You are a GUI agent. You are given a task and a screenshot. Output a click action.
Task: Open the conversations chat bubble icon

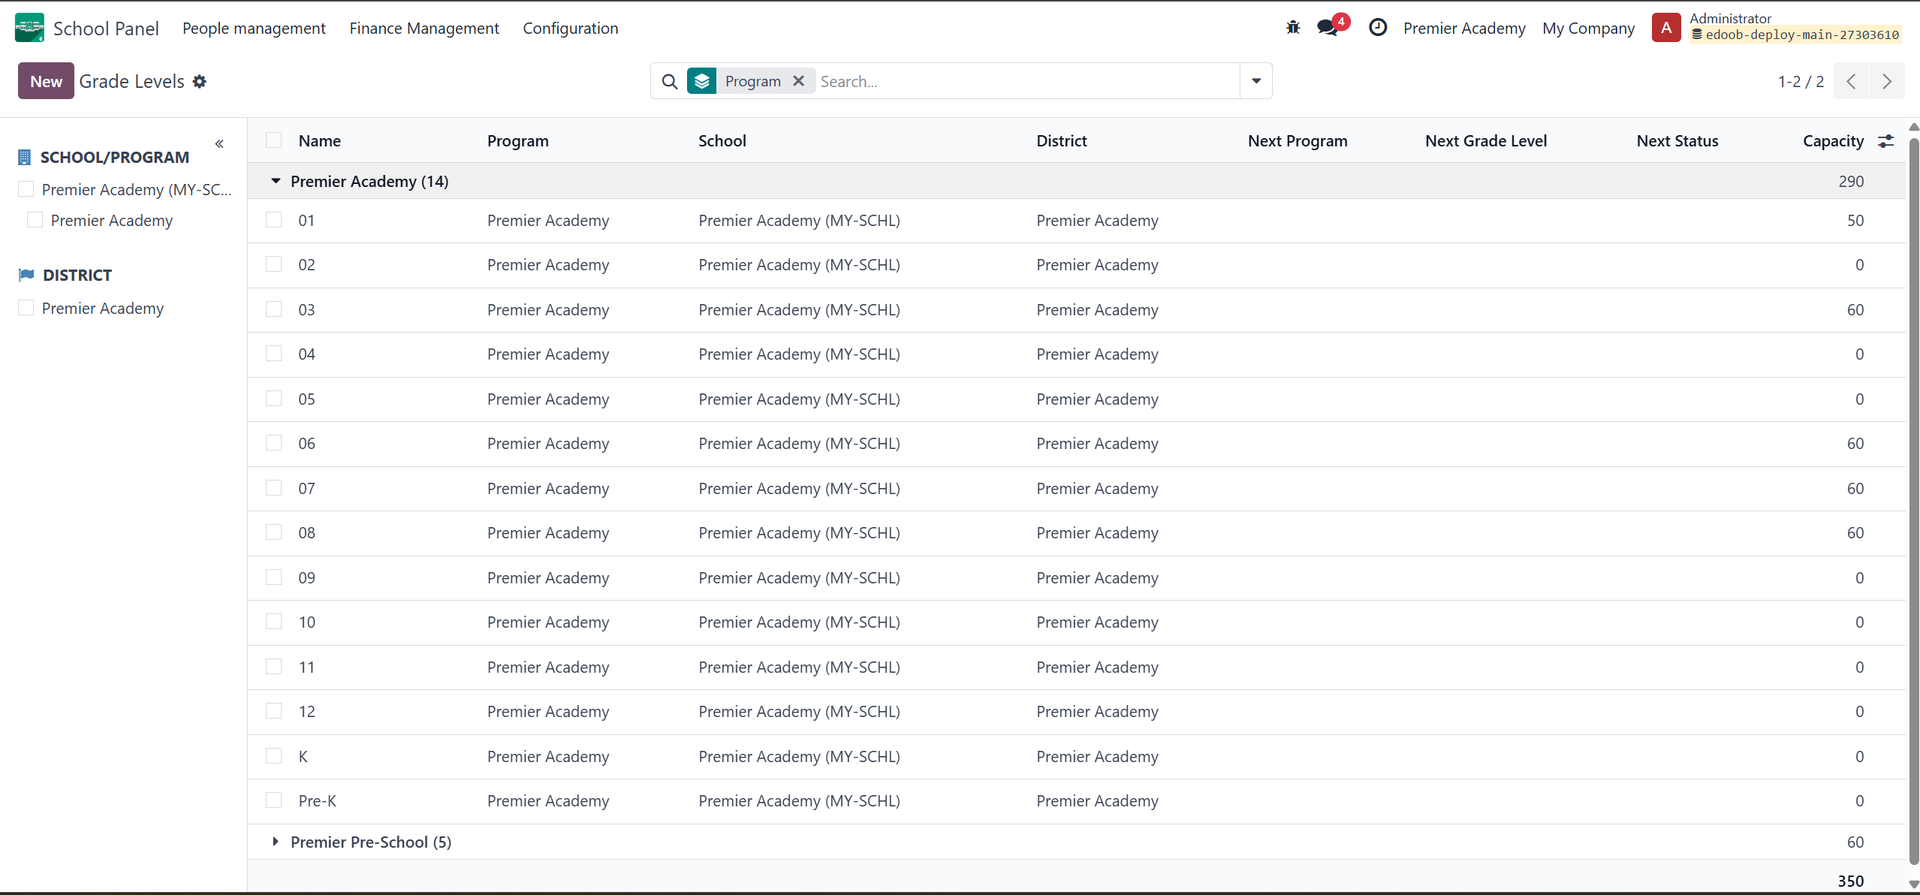click(1328, 28)
